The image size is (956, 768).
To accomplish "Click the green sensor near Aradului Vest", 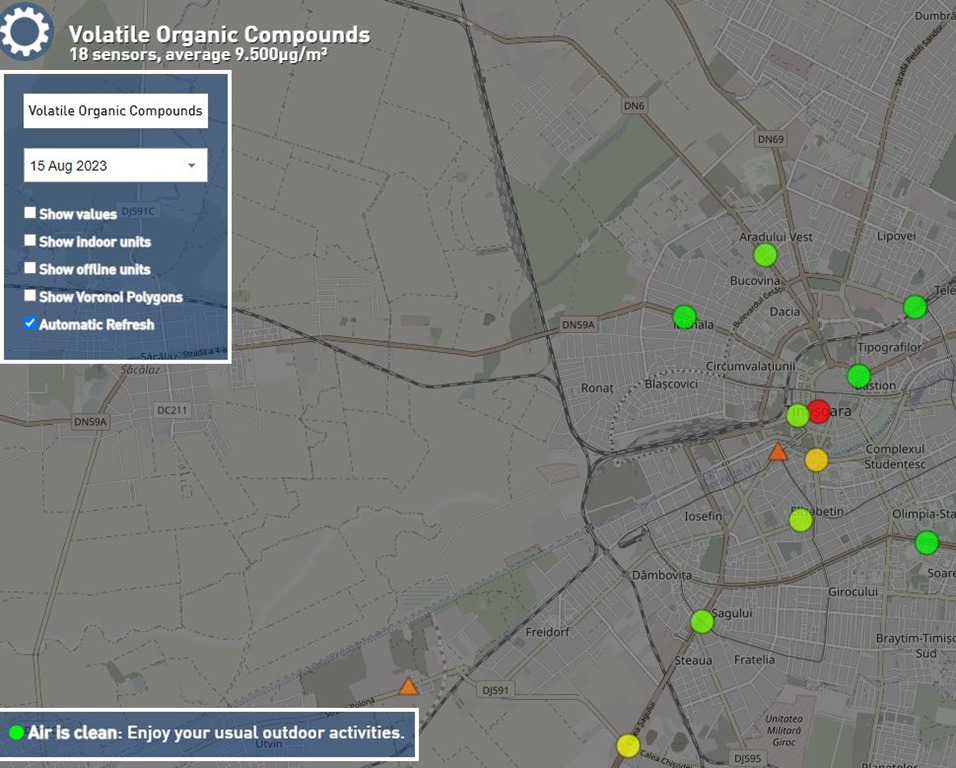I will [x=765, y=255].
